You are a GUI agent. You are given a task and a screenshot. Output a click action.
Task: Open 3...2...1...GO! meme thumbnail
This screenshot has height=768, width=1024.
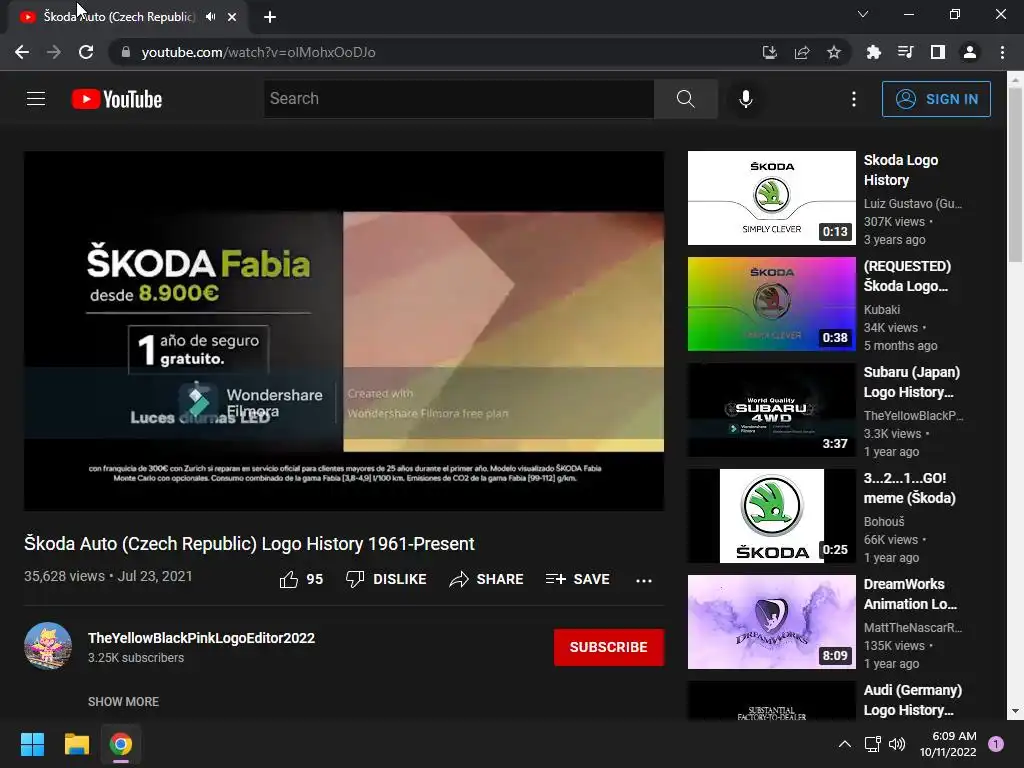coord(771,516)
